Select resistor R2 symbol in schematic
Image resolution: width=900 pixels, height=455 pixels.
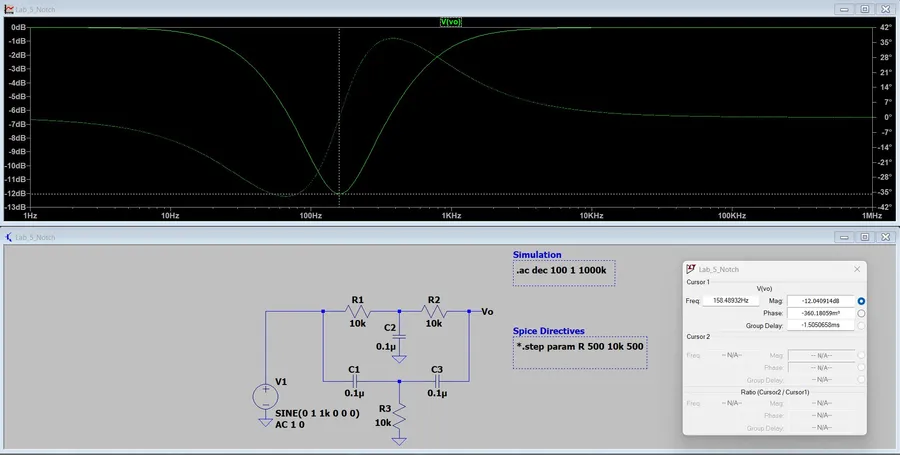click(x=434, y=312)
